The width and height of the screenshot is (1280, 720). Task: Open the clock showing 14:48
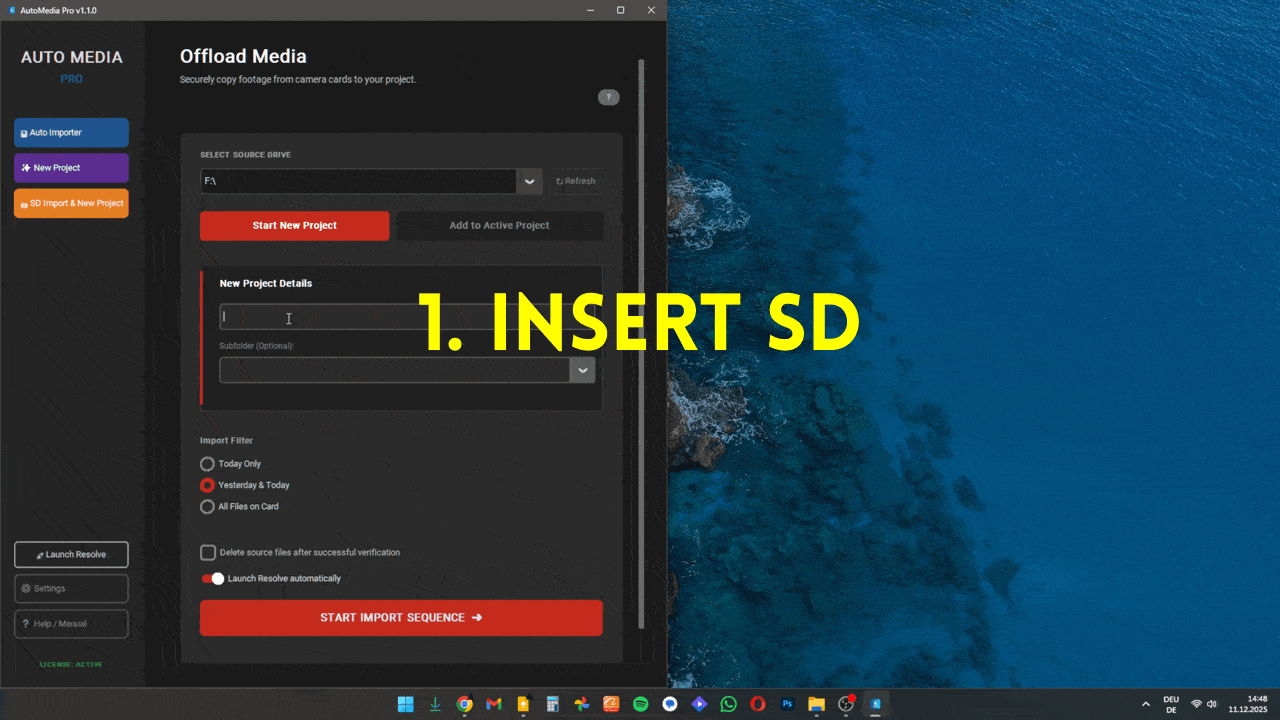pos(1249,704)
